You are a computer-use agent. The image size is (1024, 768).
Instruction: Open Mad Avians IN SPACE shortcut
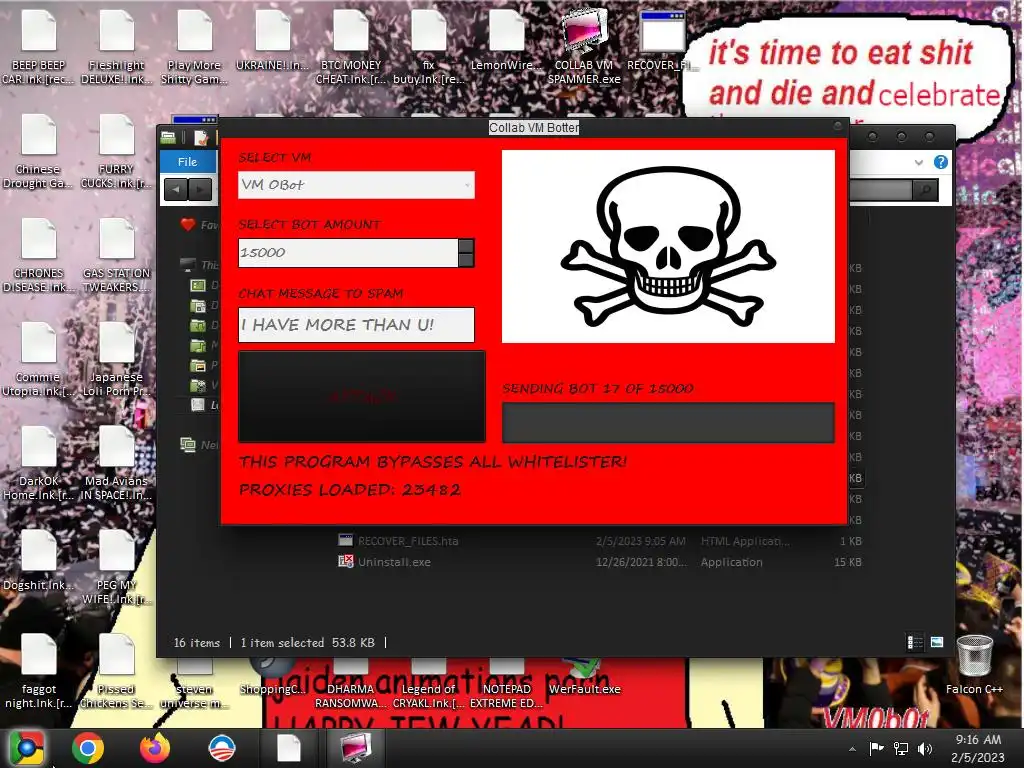coord(116,463)
